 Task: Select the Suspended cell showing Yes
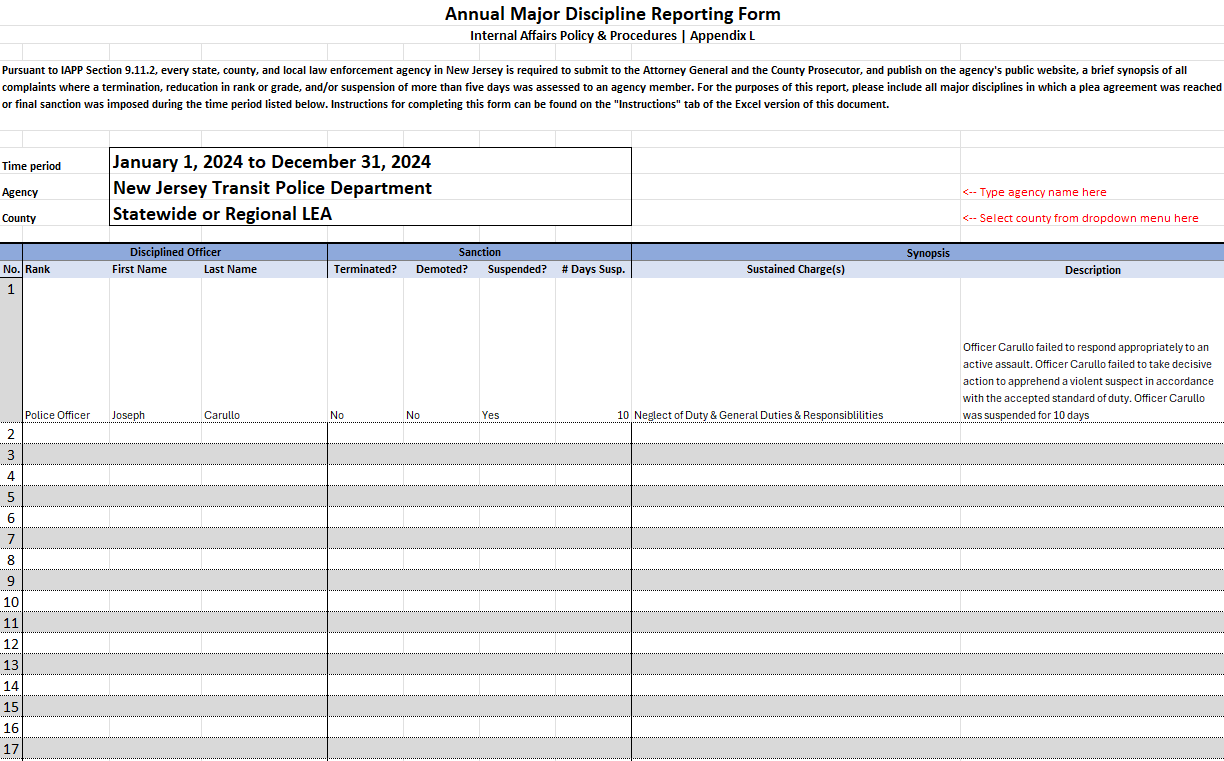tap(517, 350)
